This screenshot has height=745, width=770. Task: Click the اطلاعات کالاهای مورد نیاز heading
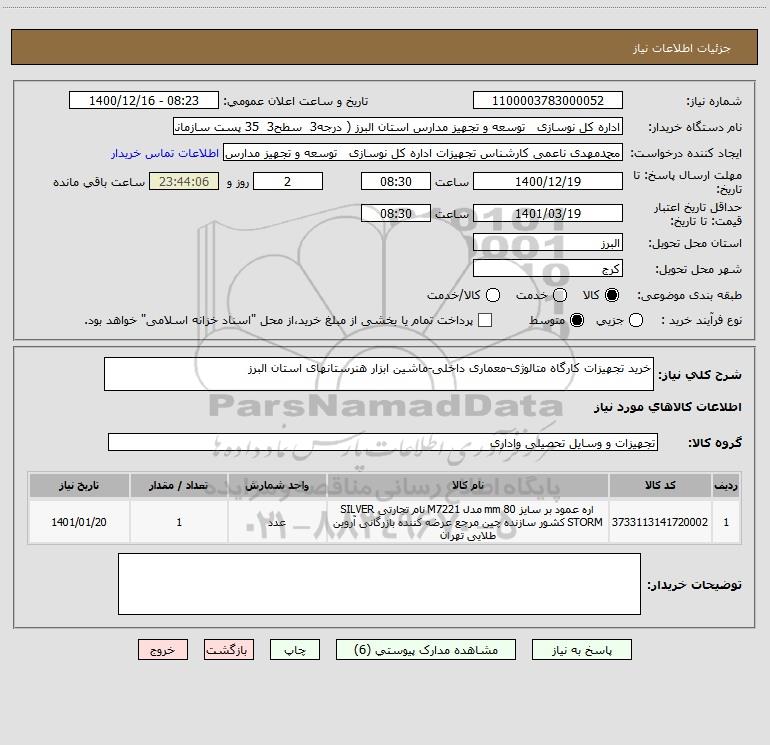667,407
